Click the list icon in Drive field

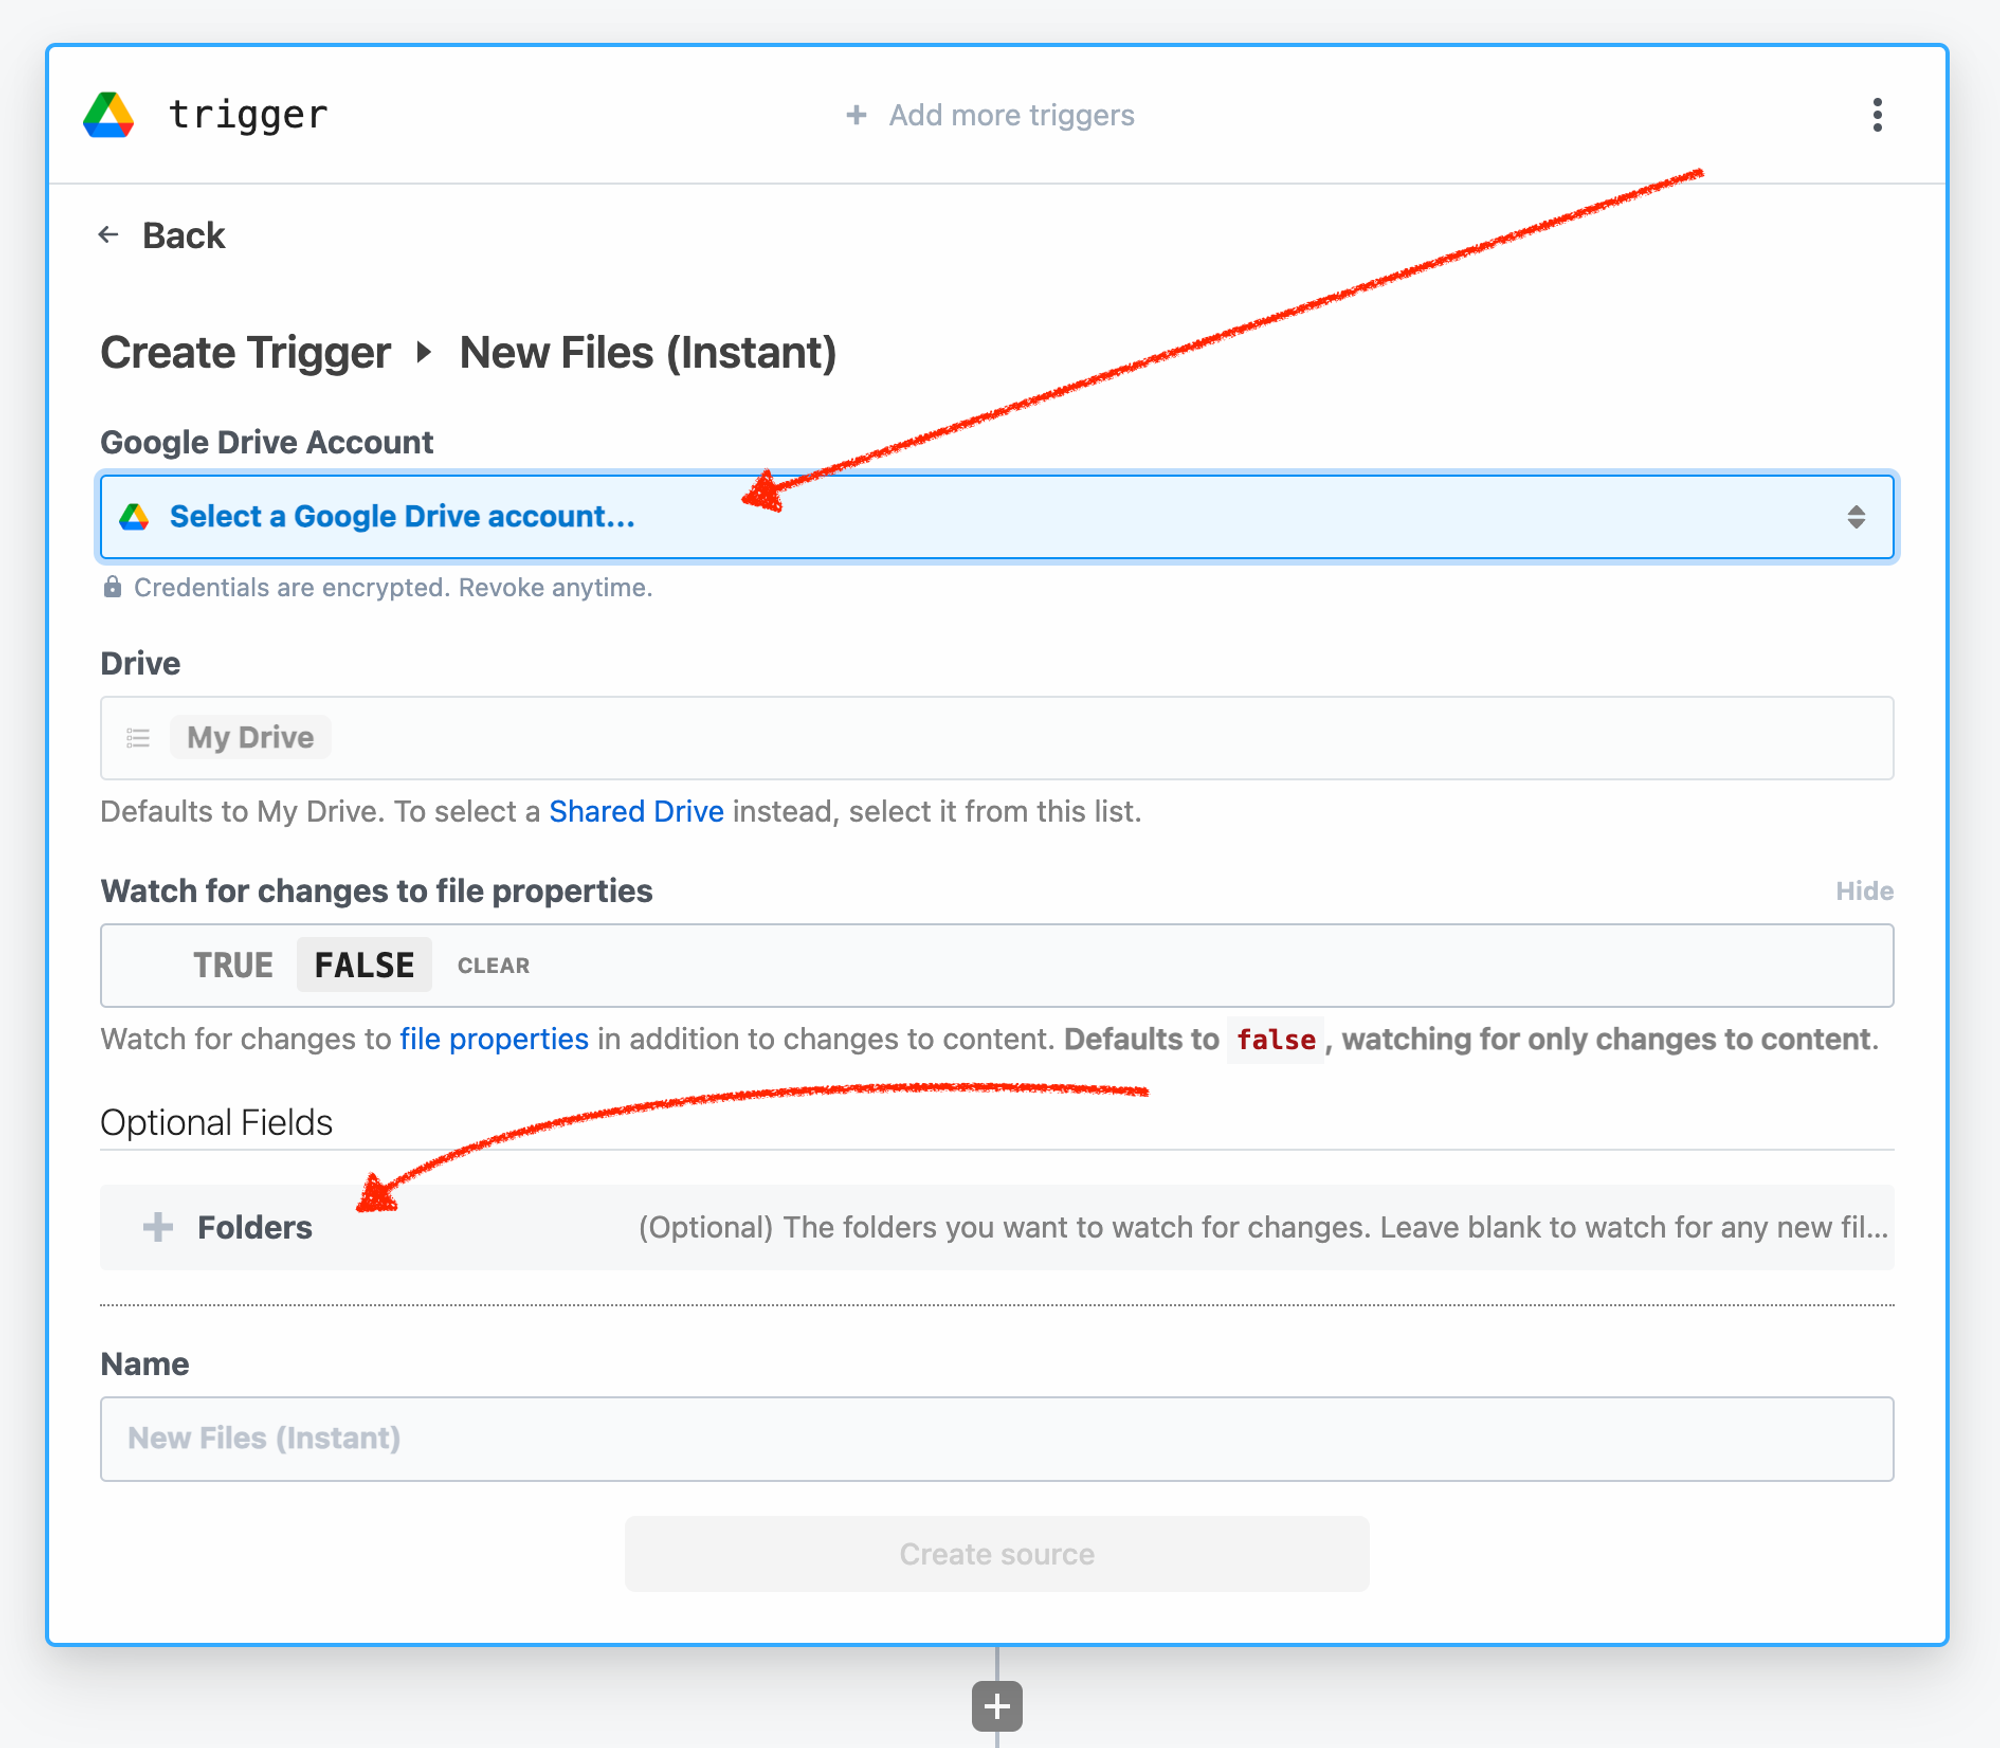(x=138, y=738)
